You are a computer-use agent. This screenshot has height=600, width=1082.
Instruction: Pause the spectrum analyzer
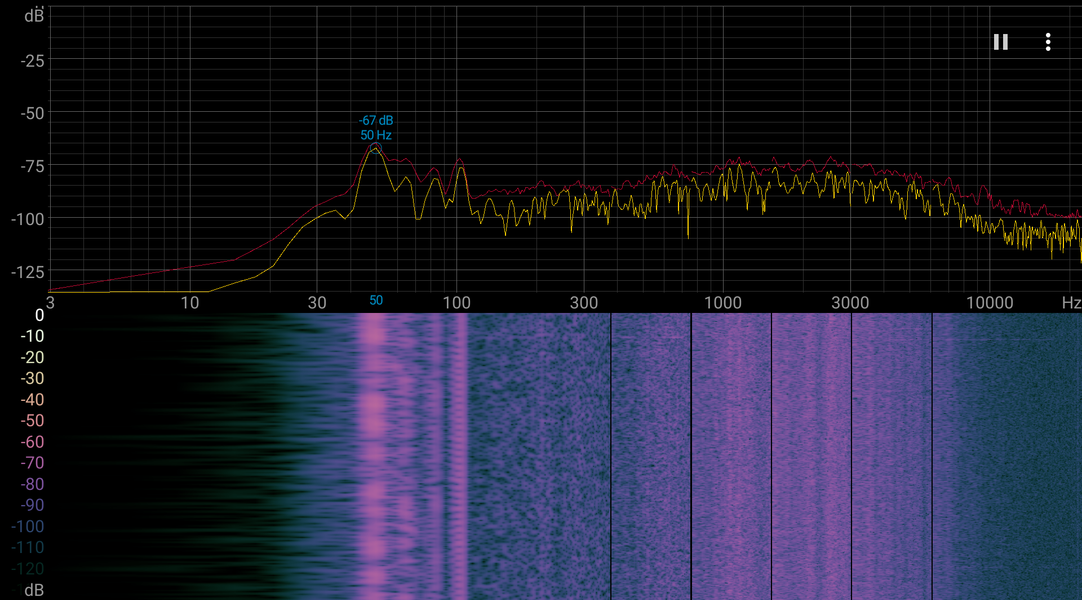point(1001,42)
